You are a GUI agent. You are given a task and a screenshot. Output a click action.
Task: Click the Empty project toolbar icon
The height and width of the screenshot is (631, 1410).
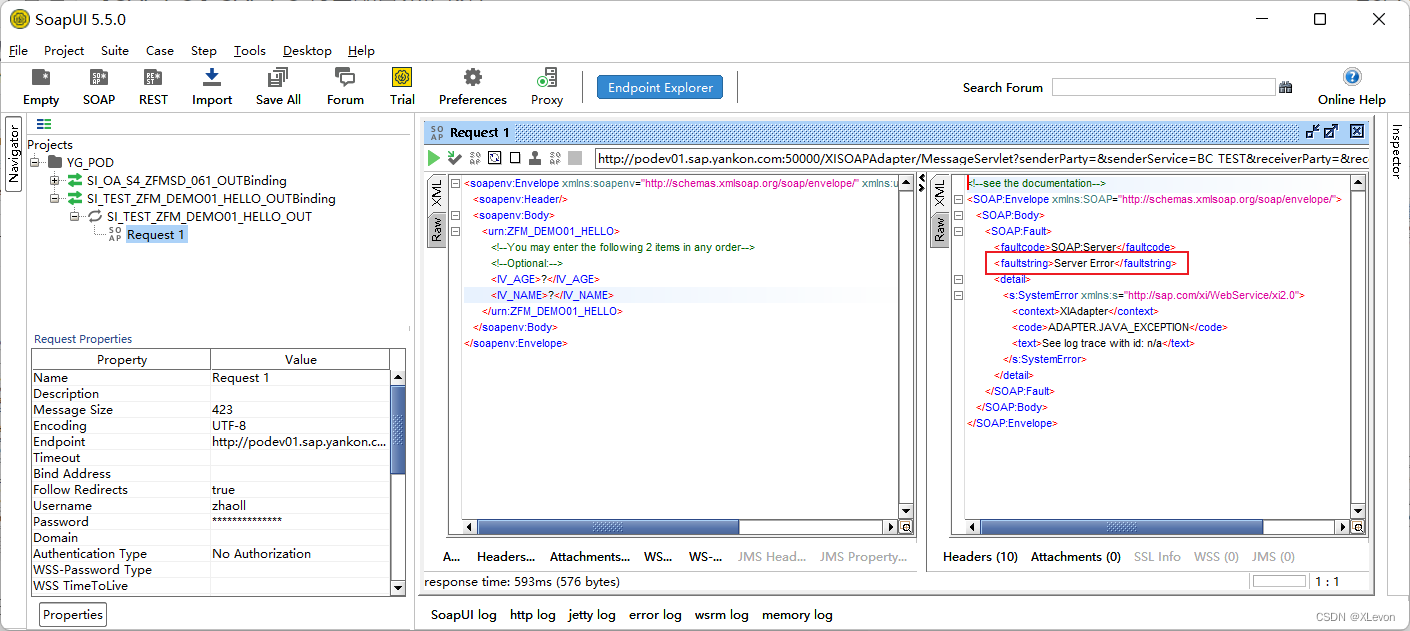point(41,78)
